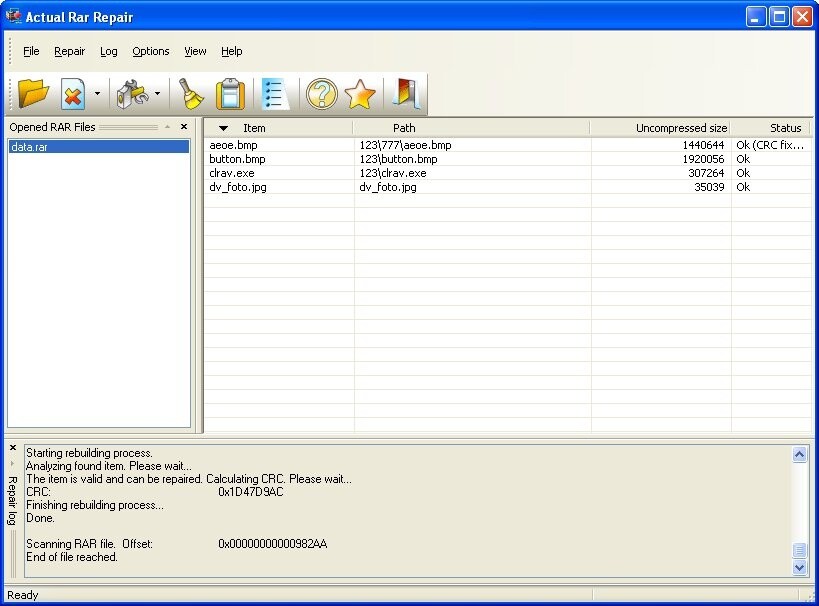Close the Opened RAR Files panel
819x606 pixels.
(x=182, y=126)
